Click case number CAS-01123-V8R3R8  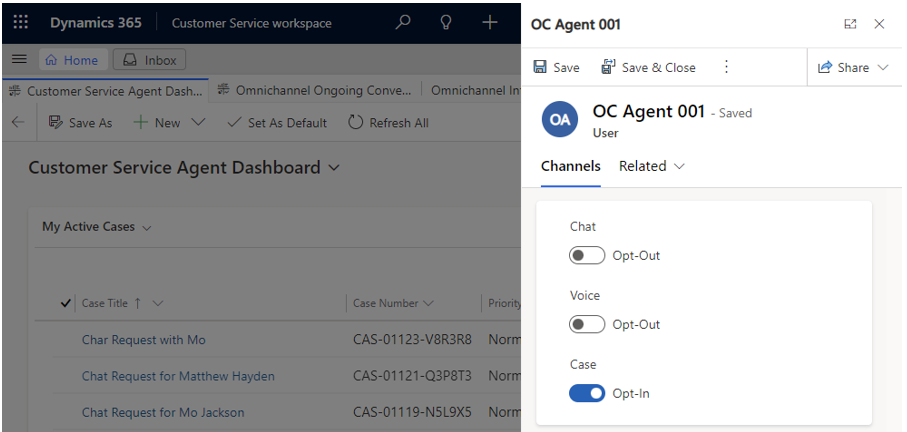click(412, 339)
